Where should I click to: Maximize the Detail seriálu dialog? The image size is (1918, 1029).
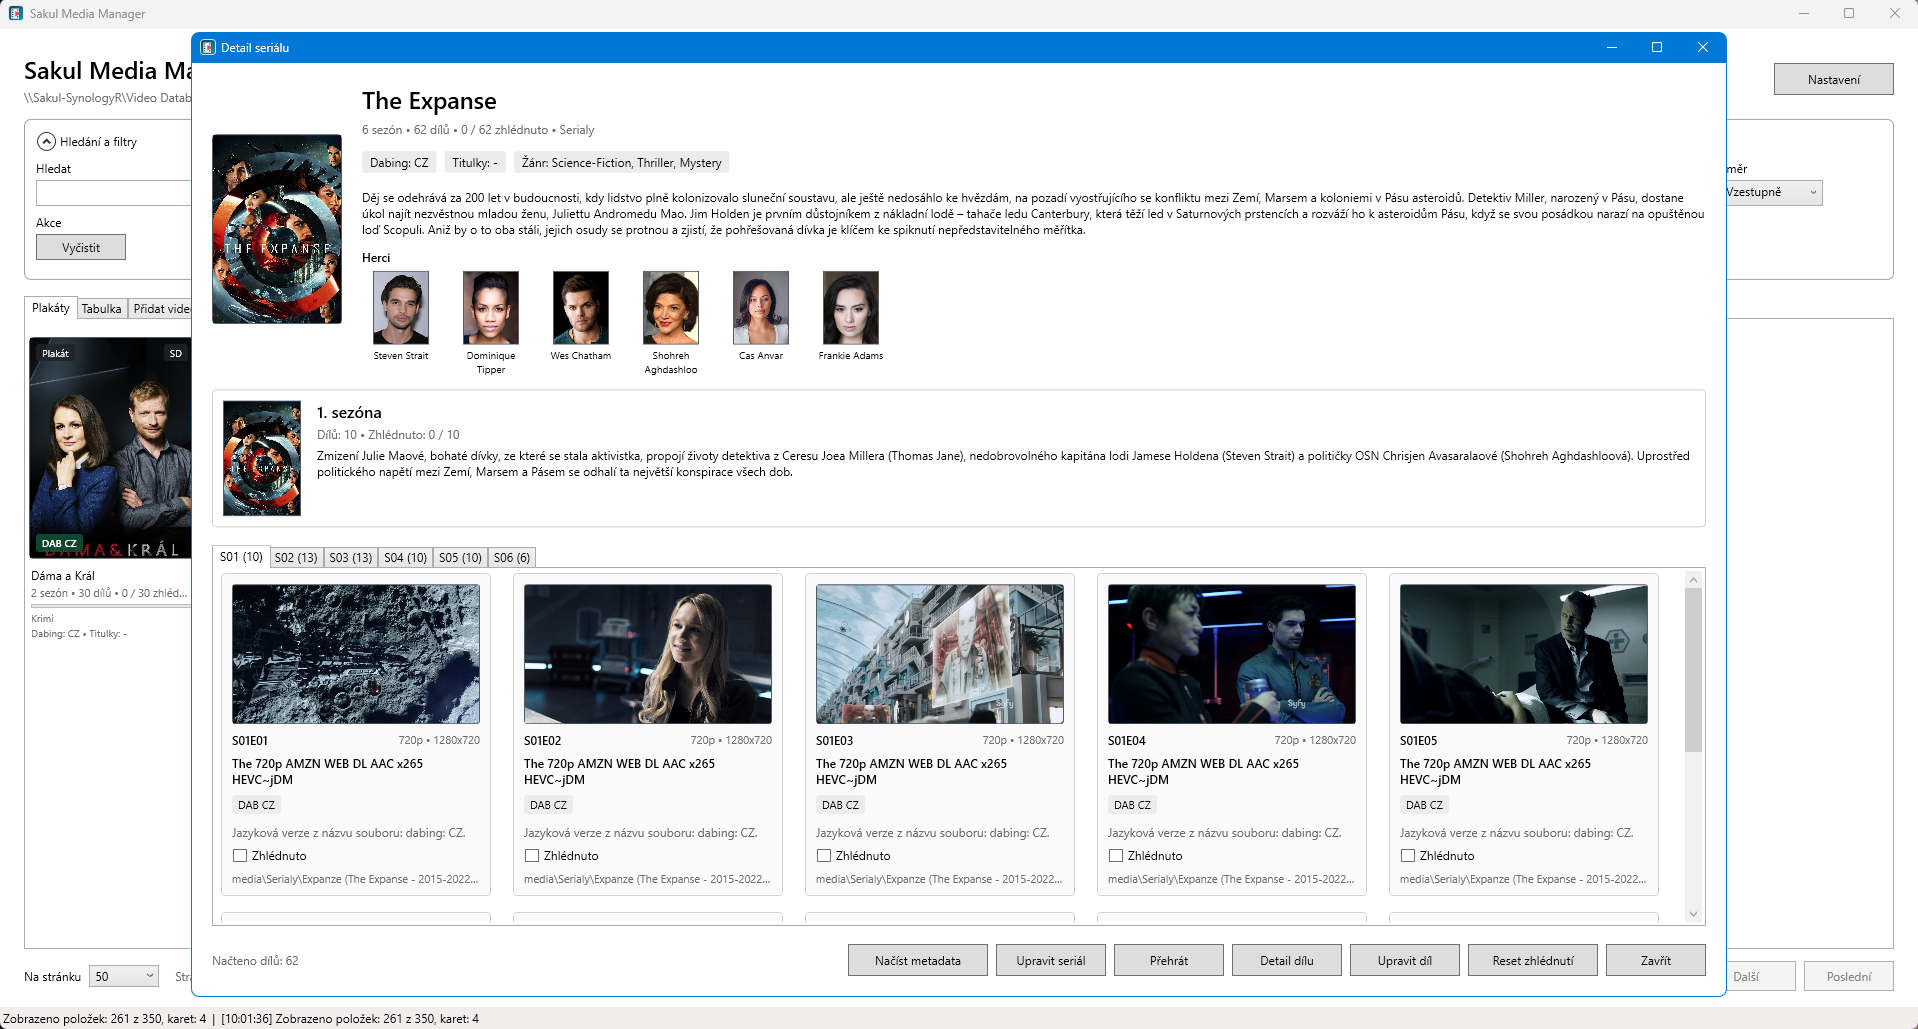tap(1657, 47)
